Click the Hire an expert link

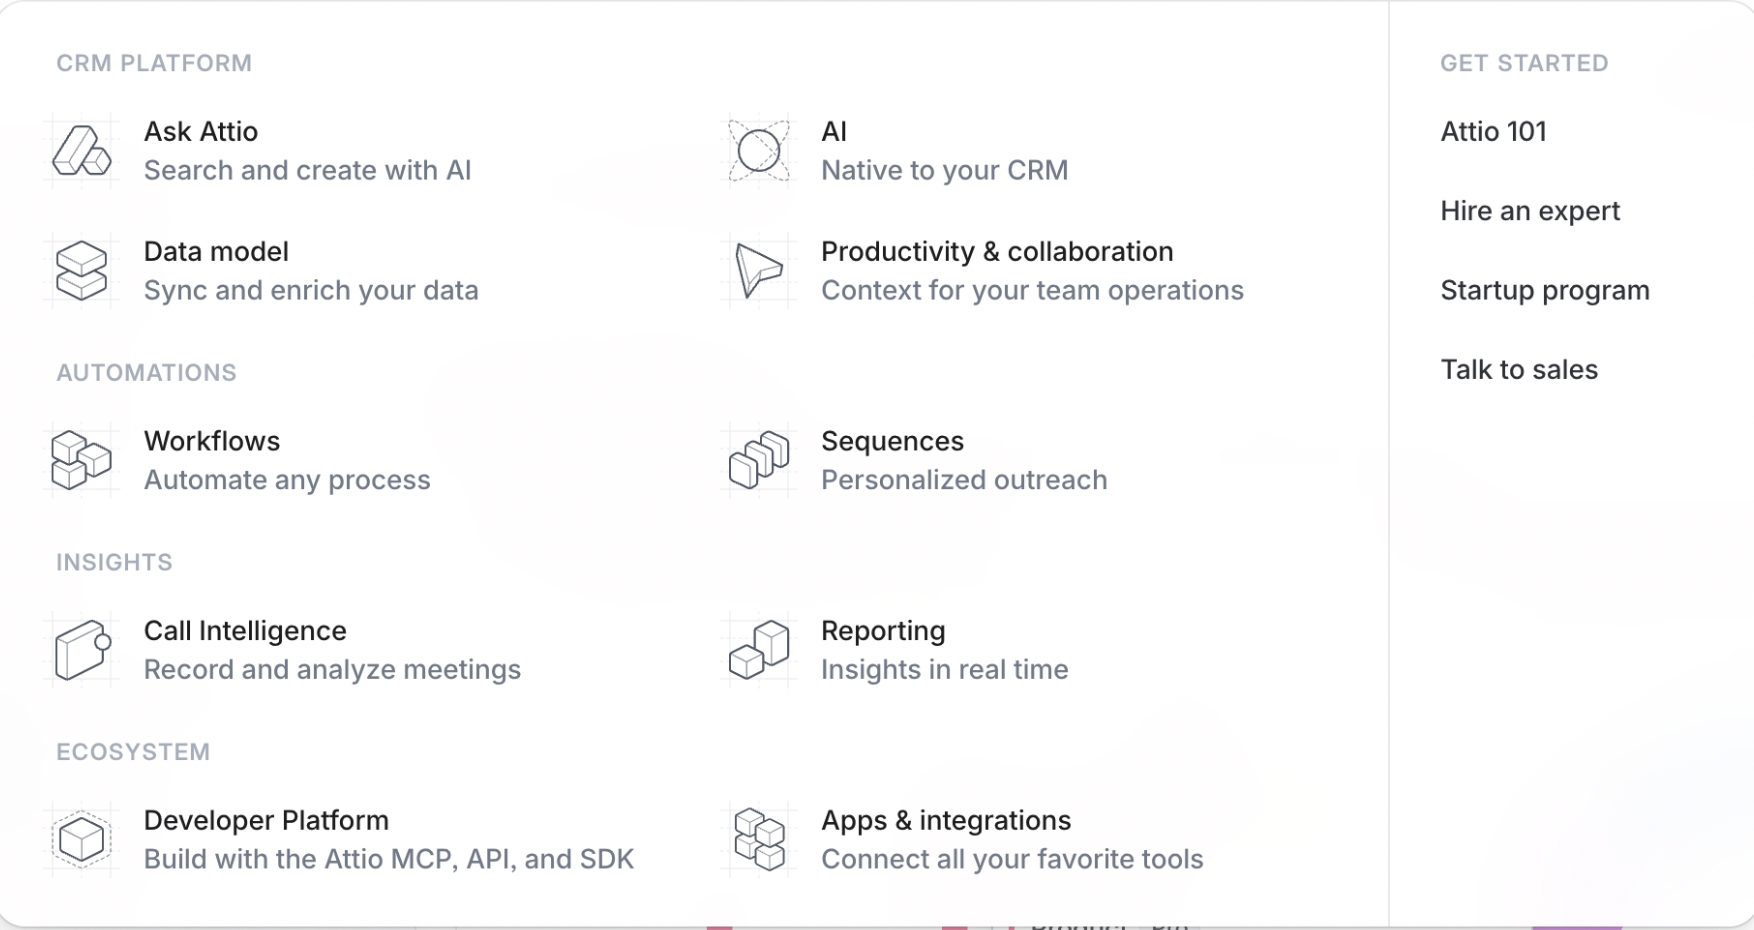click(x=1530, y=211)
